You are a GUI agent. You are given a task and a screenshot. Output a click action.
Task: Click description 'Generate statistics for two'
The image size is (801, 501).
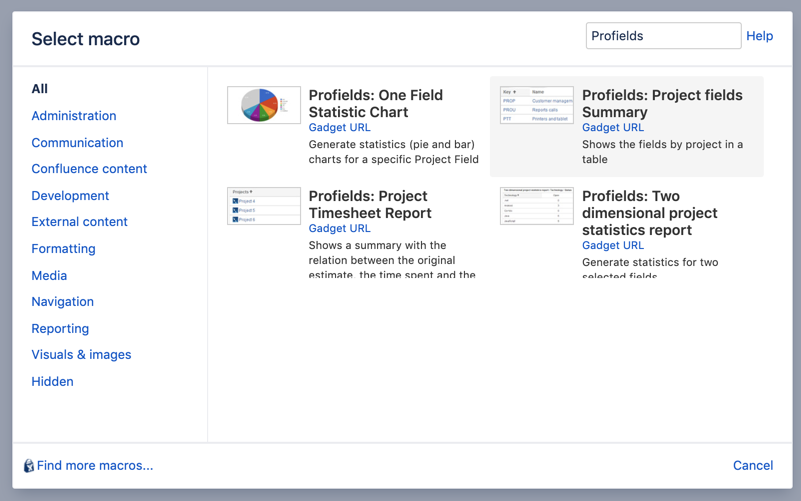coord(650,267)
